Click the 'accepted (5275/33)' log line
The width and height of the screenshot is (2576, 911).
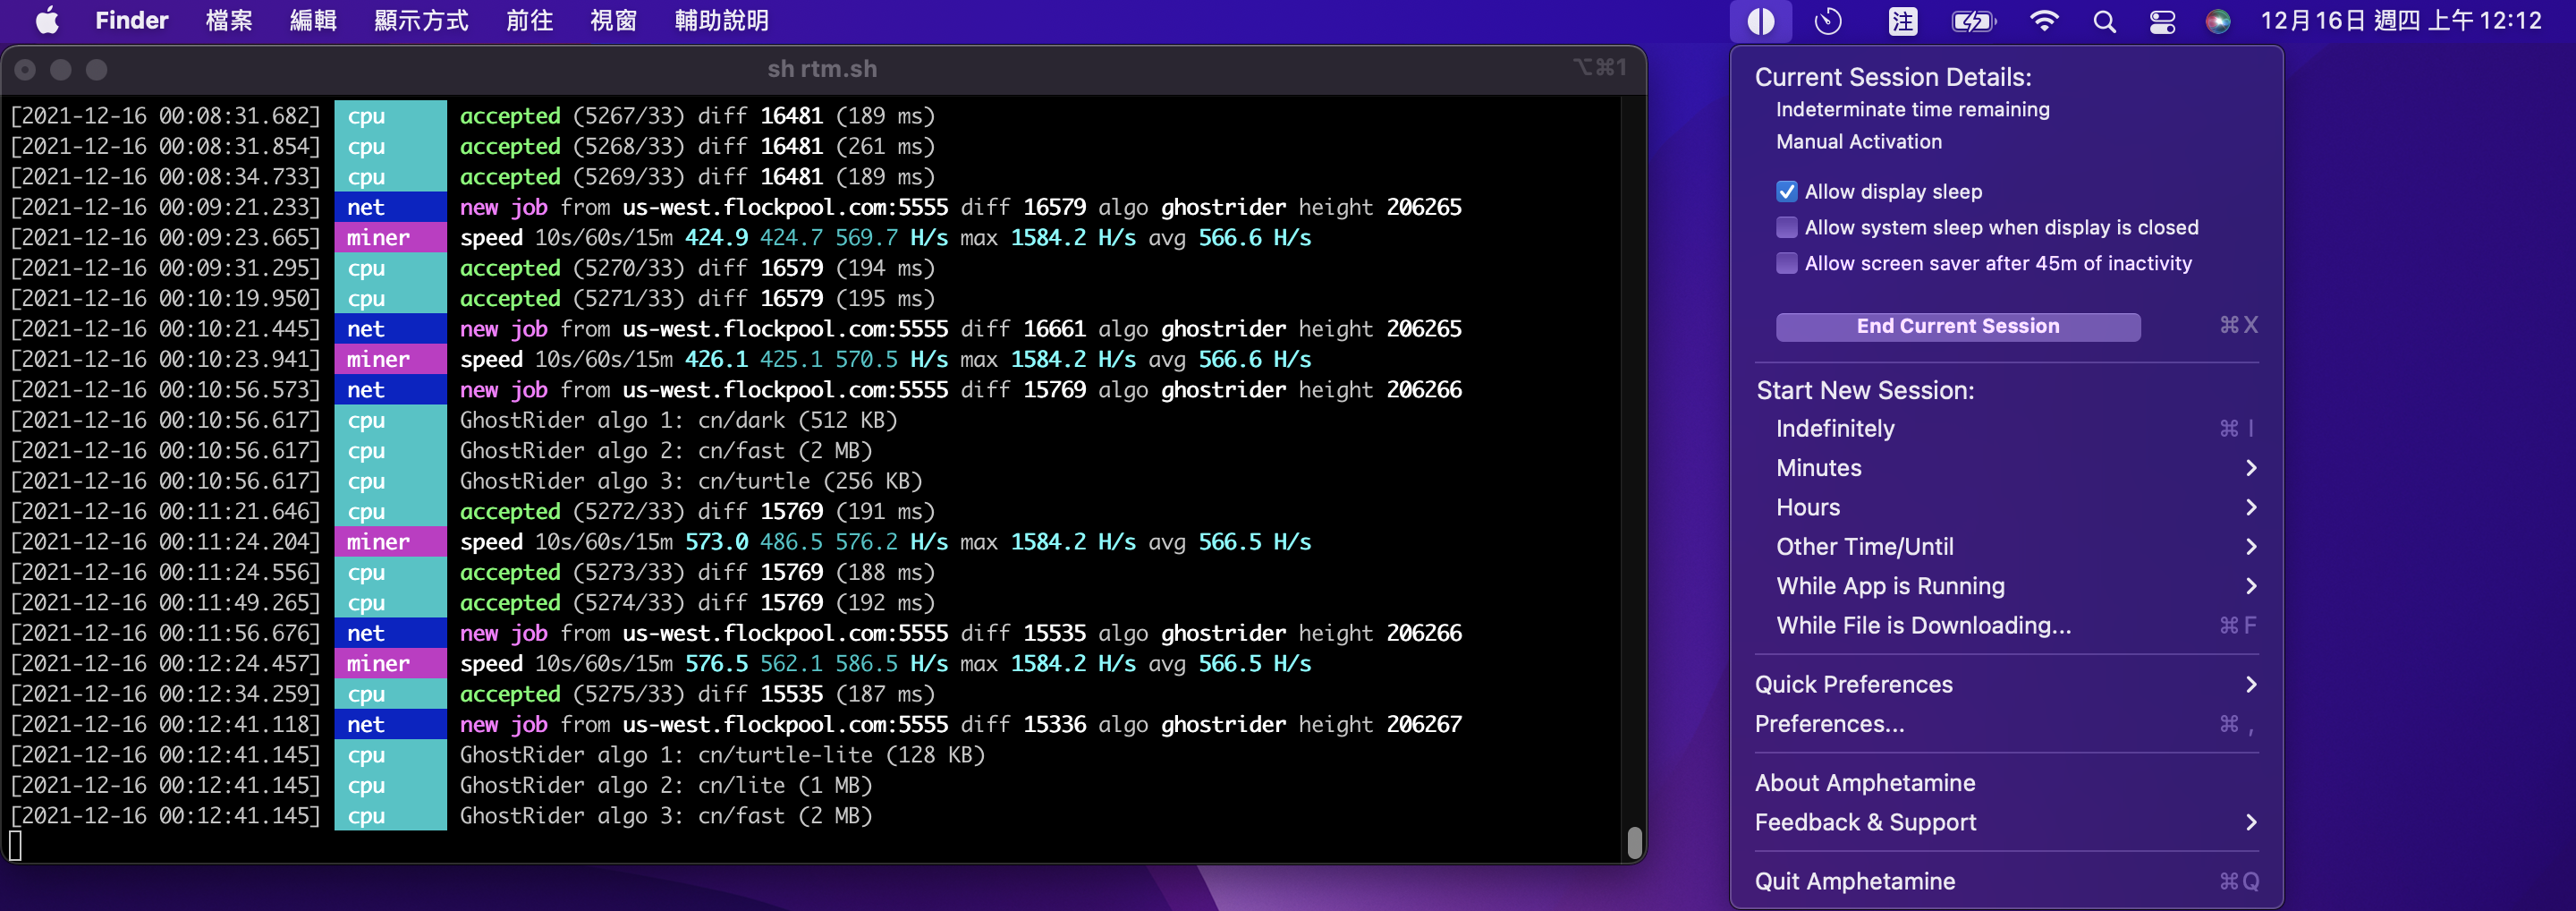point(697,694)
